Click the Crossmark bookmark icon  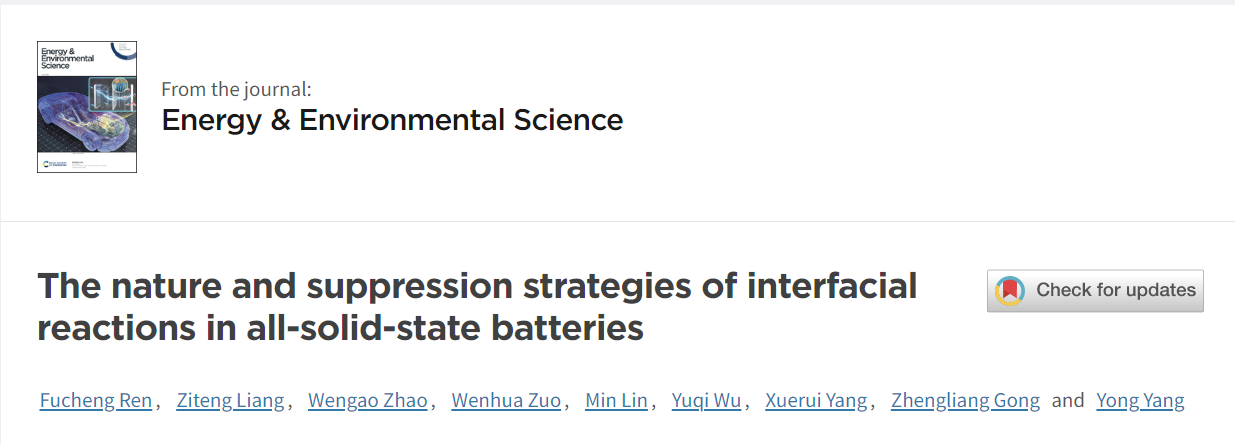click(x=1010, y=291)
